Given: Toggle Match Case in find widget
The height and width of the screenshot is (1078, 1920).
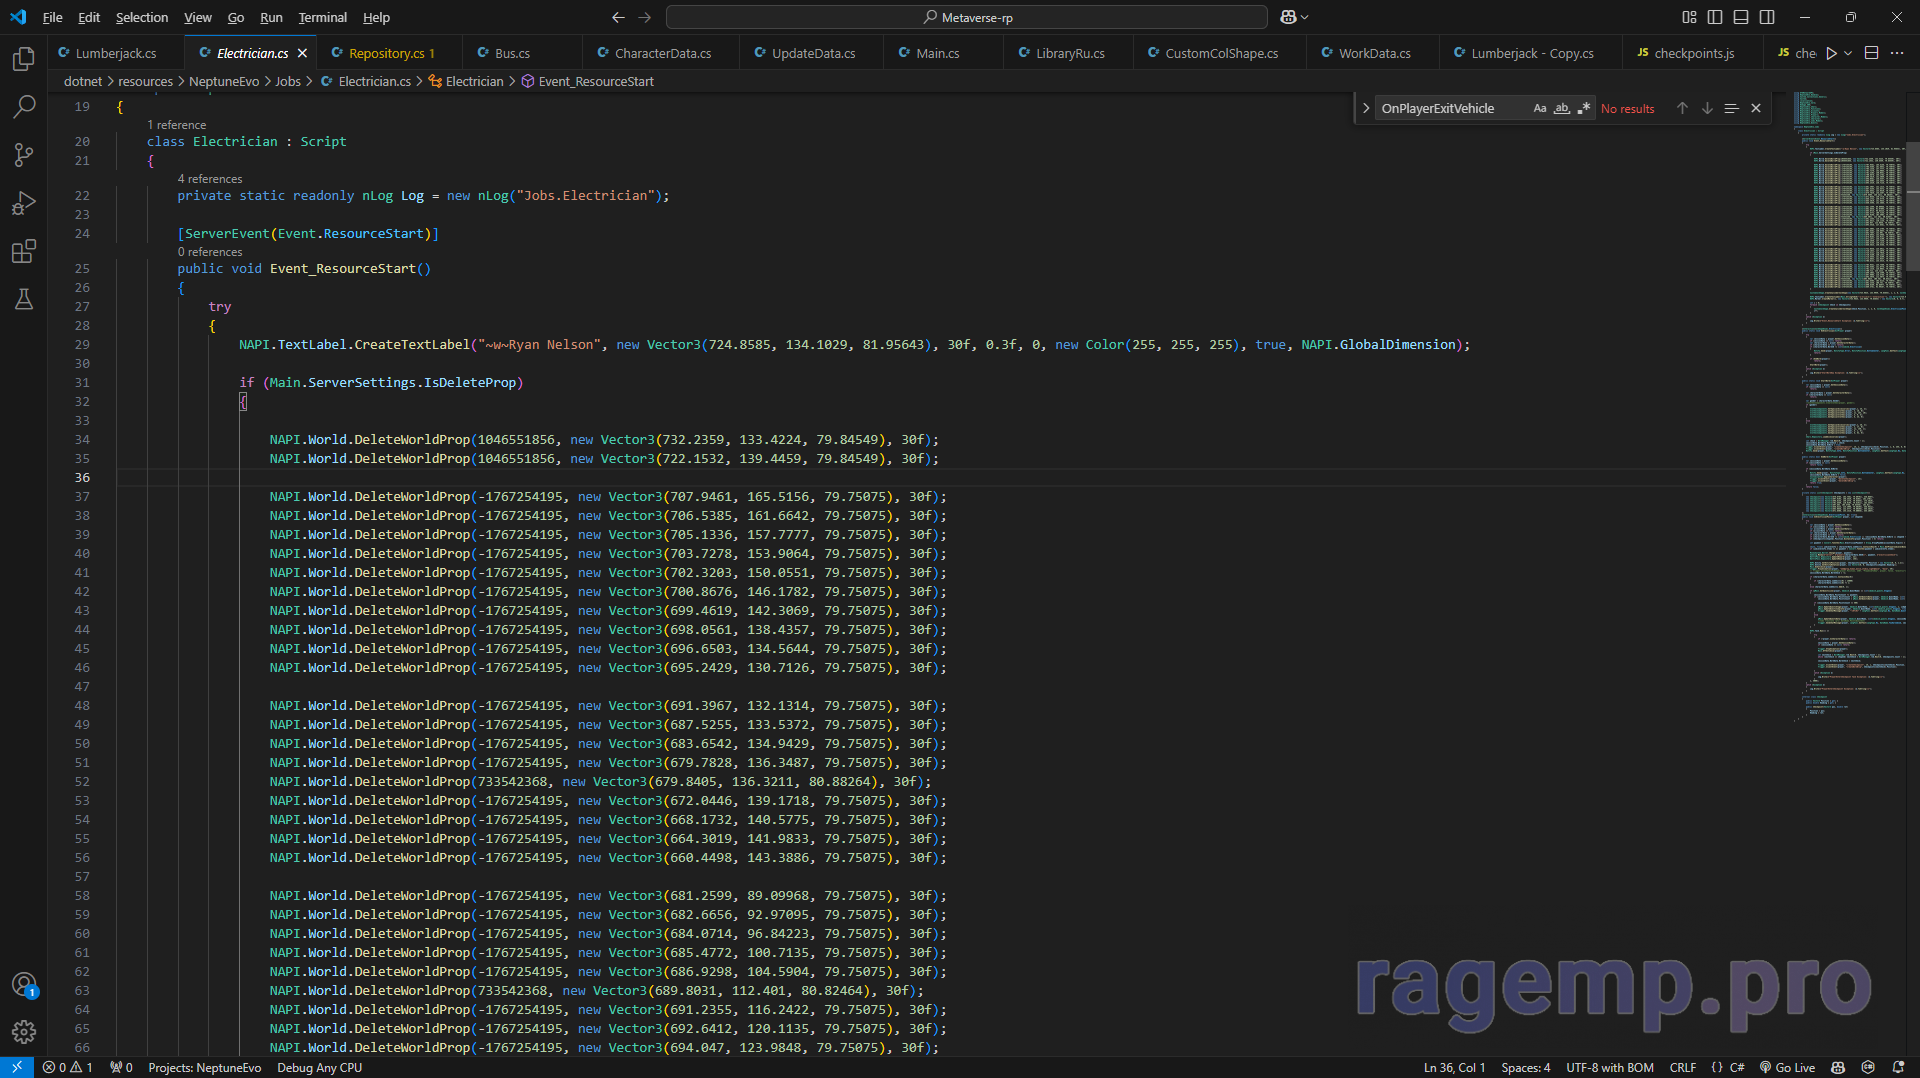Looking at the screenshot, I should coord(1540,108).
